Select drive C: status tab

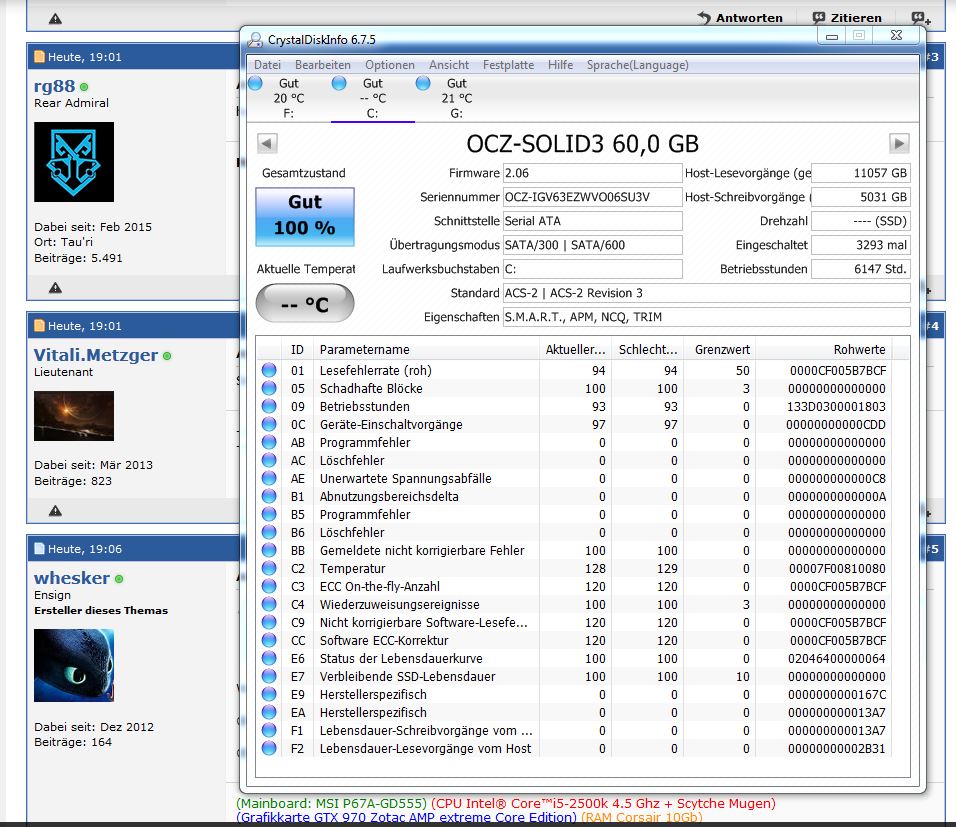click(x=373, y=98)
